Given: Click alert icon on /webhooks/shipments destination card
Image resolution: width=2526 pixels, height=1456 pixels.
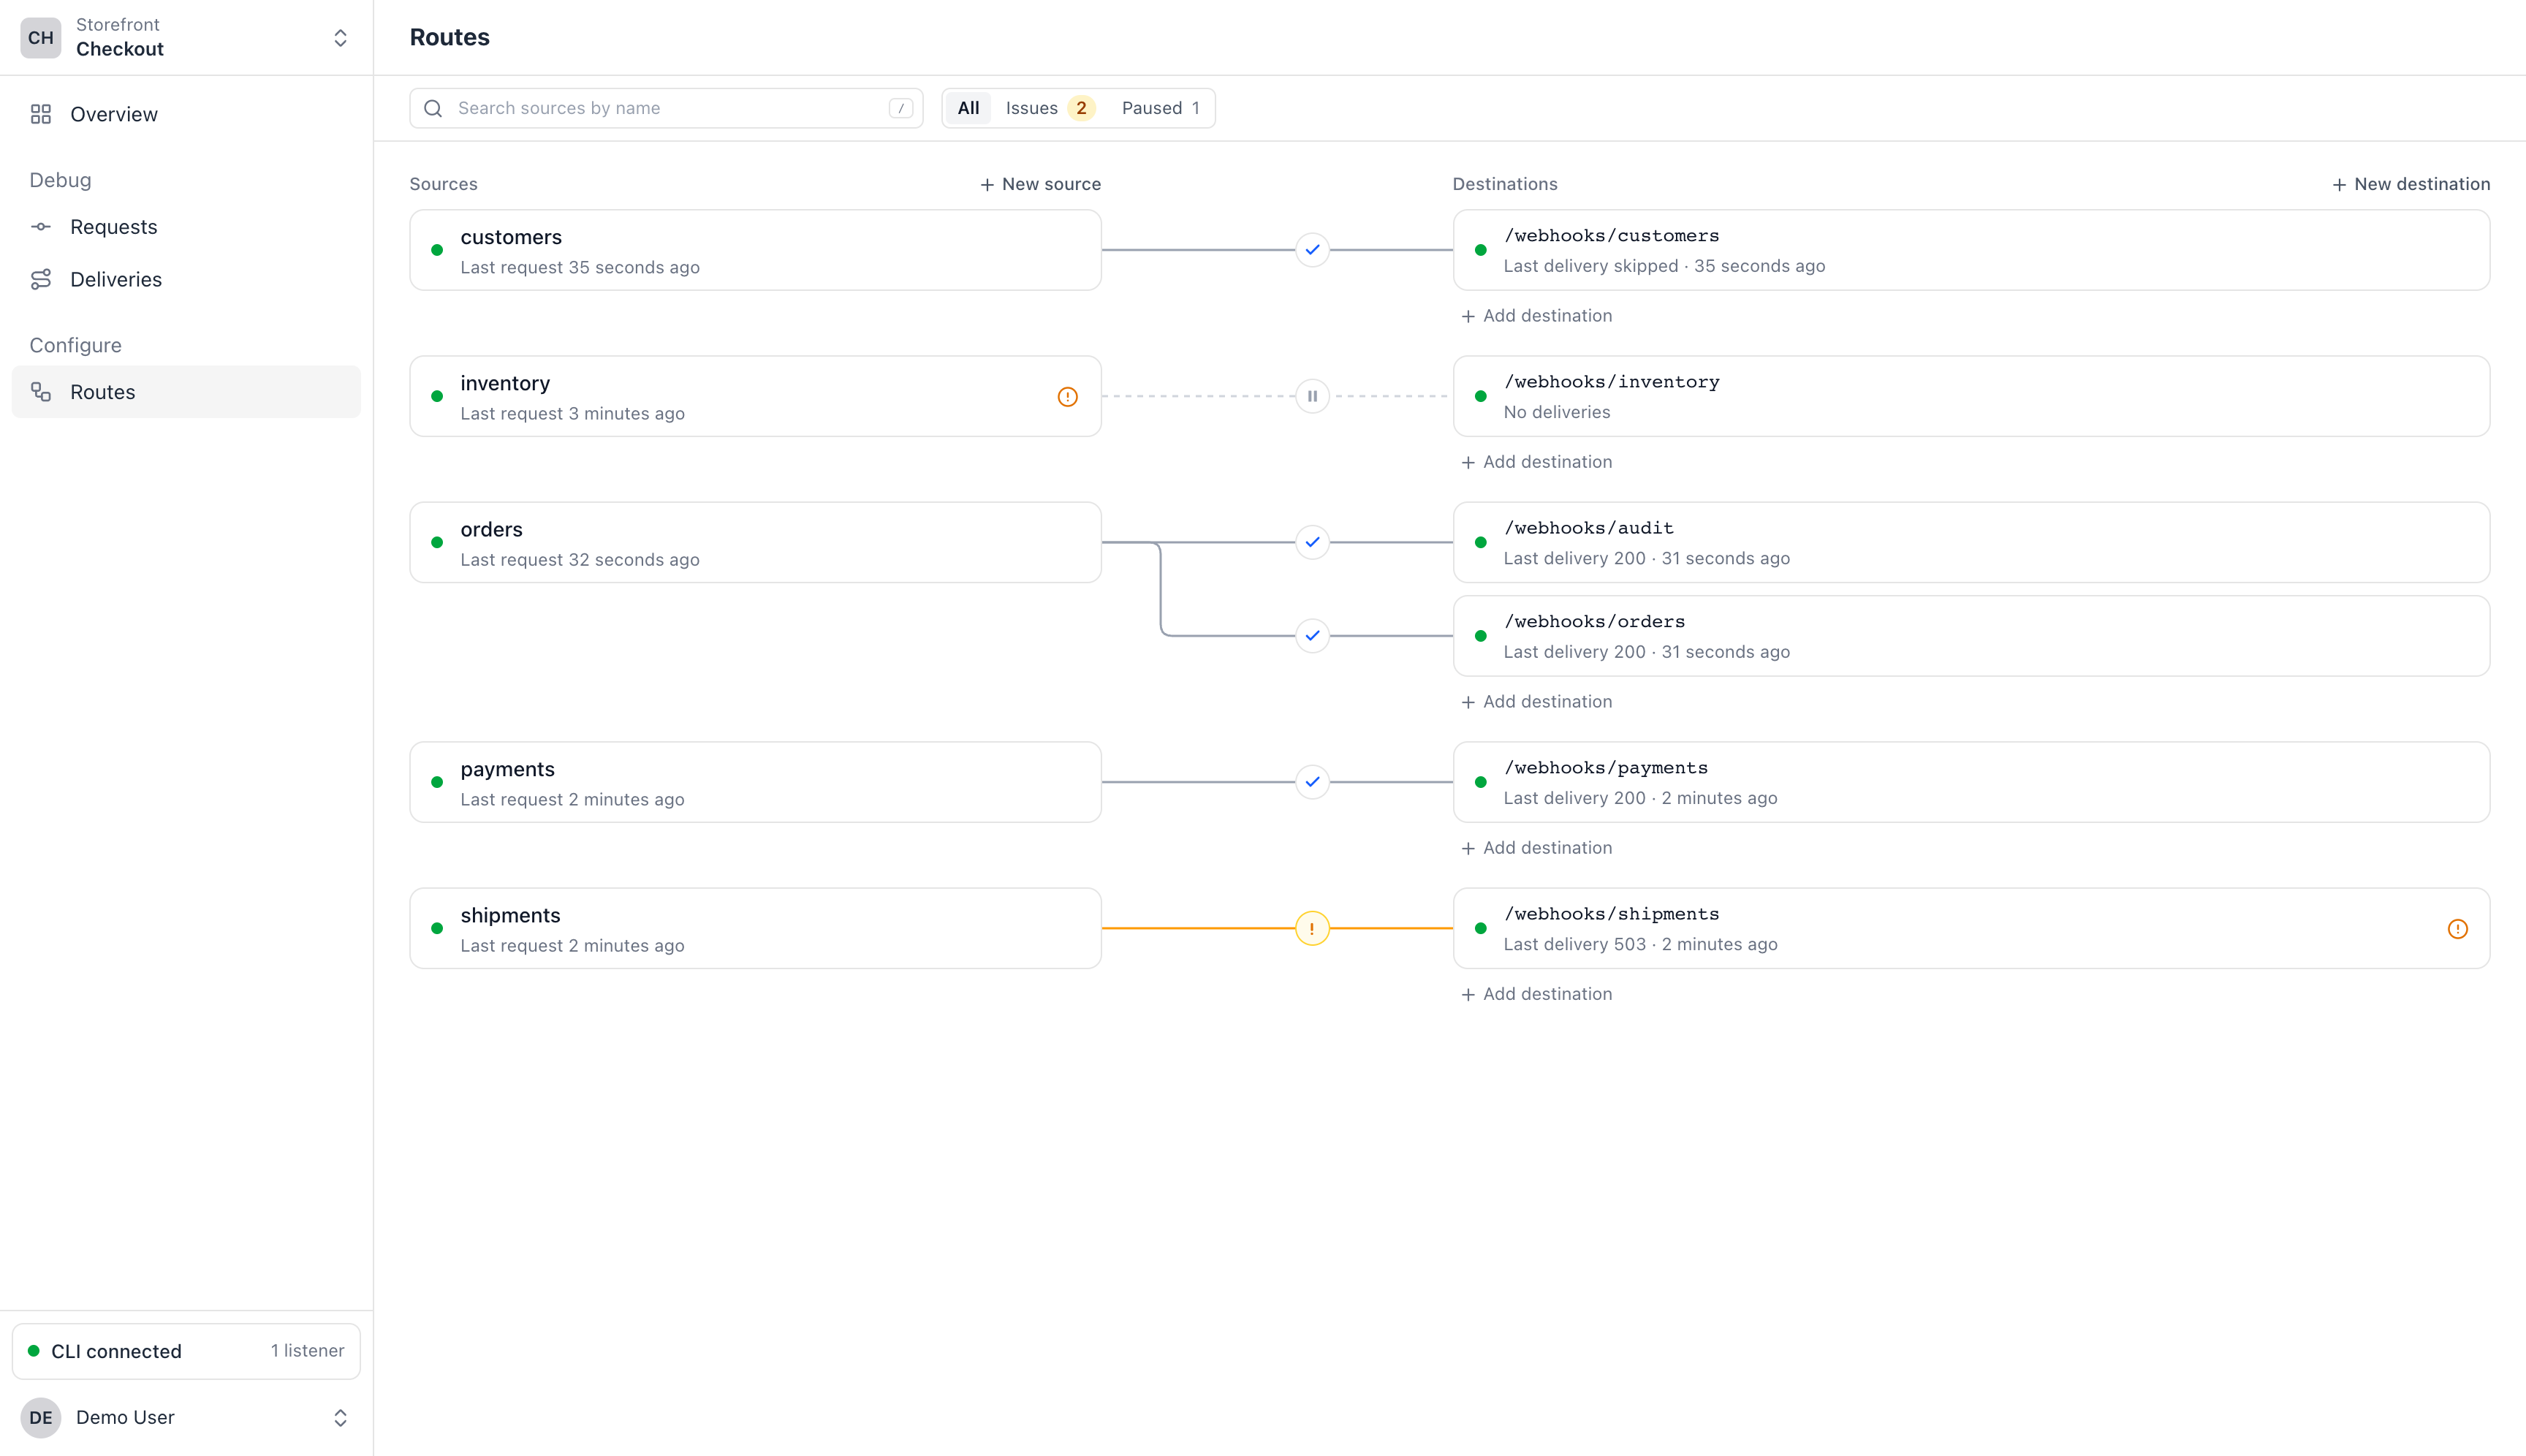Looking at the screenshot, I should 2457,929.
